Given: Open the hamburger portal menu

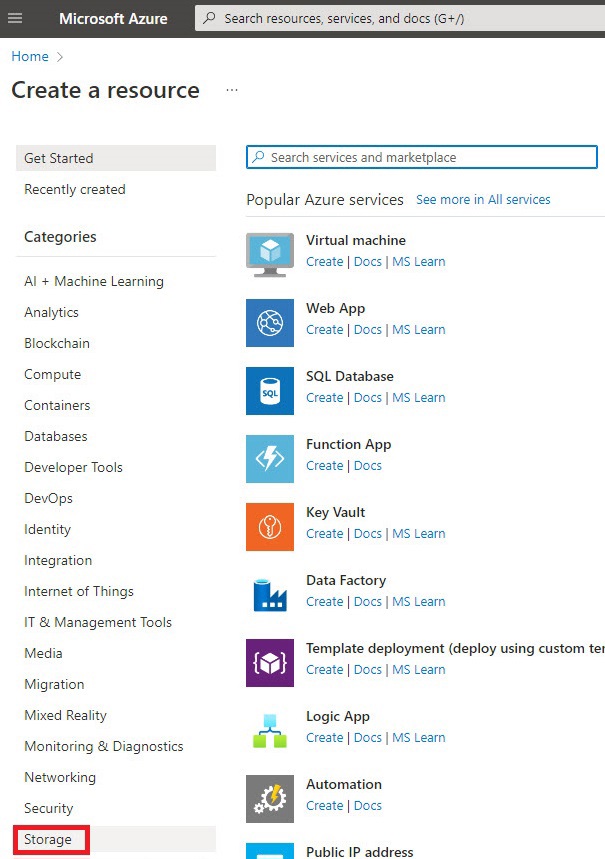Looking at the screenshot, I should [15, 18].
